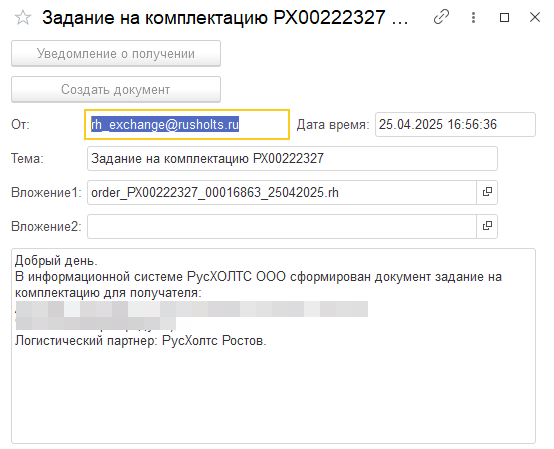Get link to this document via chain icon

point(441,17)
